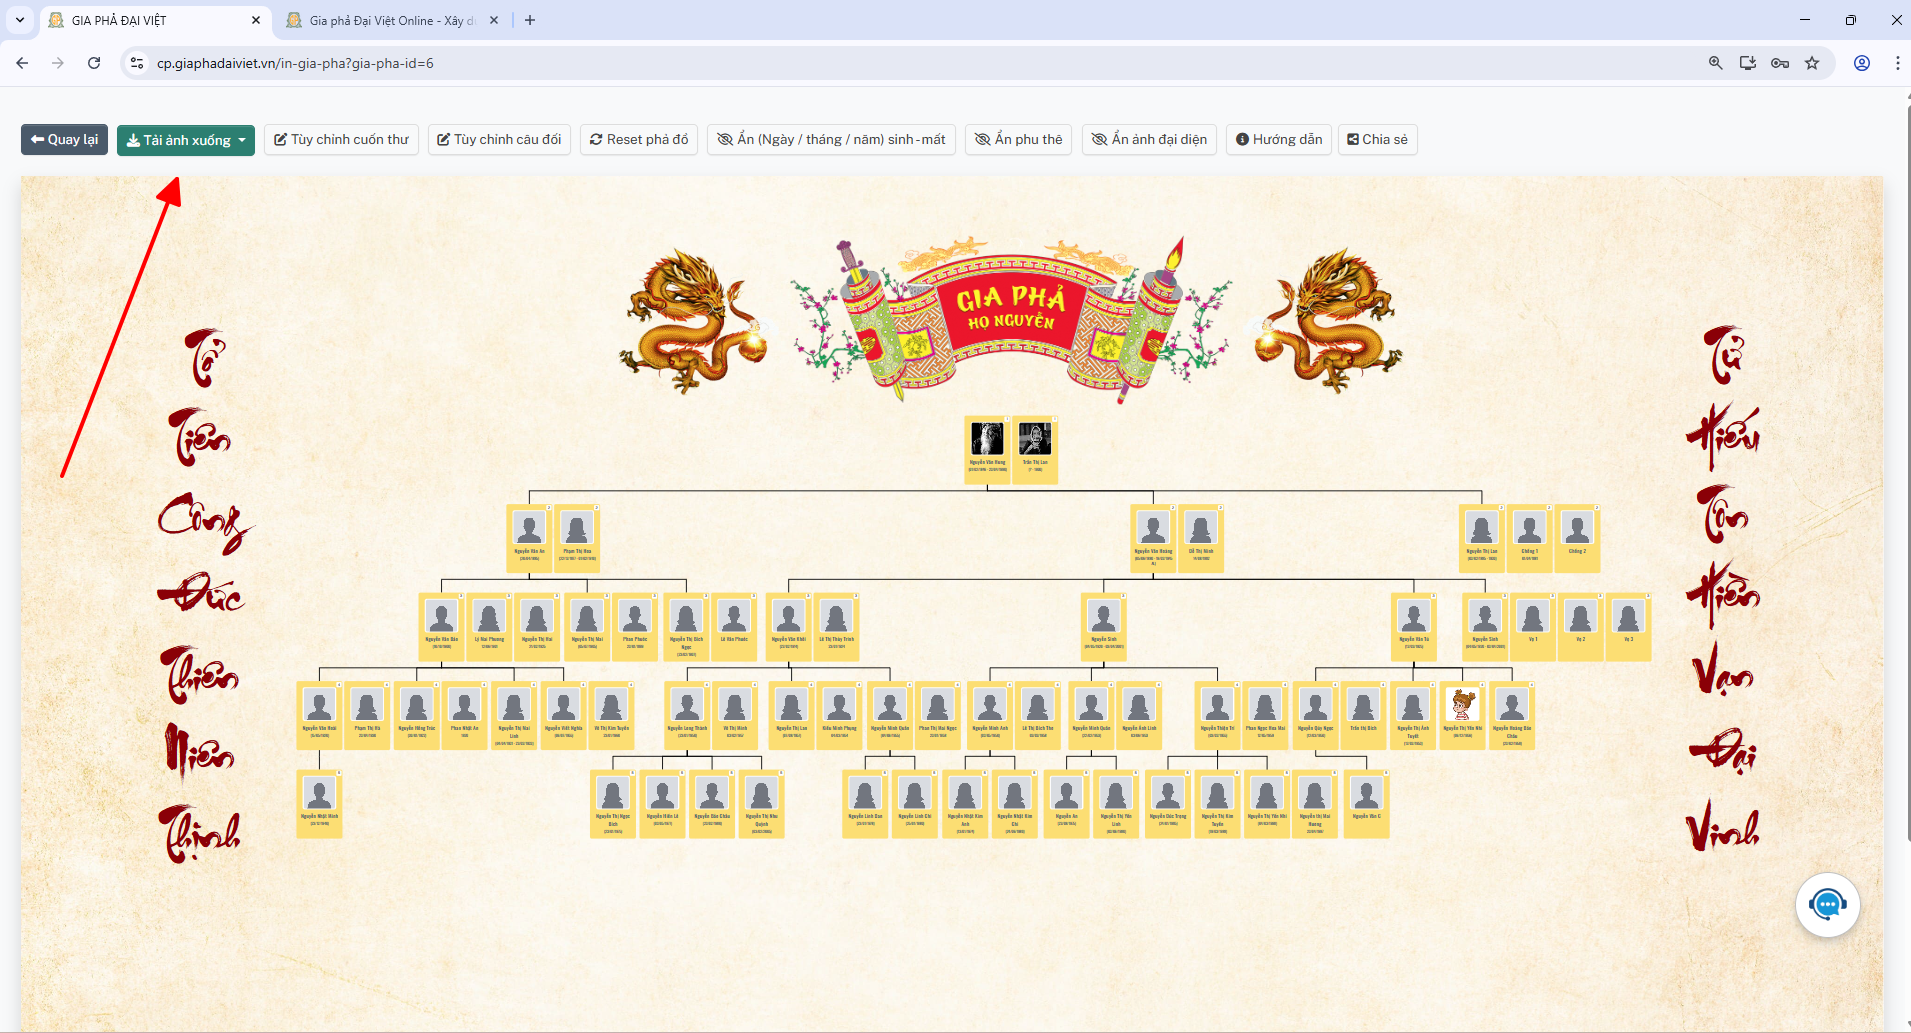Image resolution: width=1911 pixels, height=1033 pixels.
Task: Click the zoom magnifier icon in address bar
Action: pos(1715,63)
